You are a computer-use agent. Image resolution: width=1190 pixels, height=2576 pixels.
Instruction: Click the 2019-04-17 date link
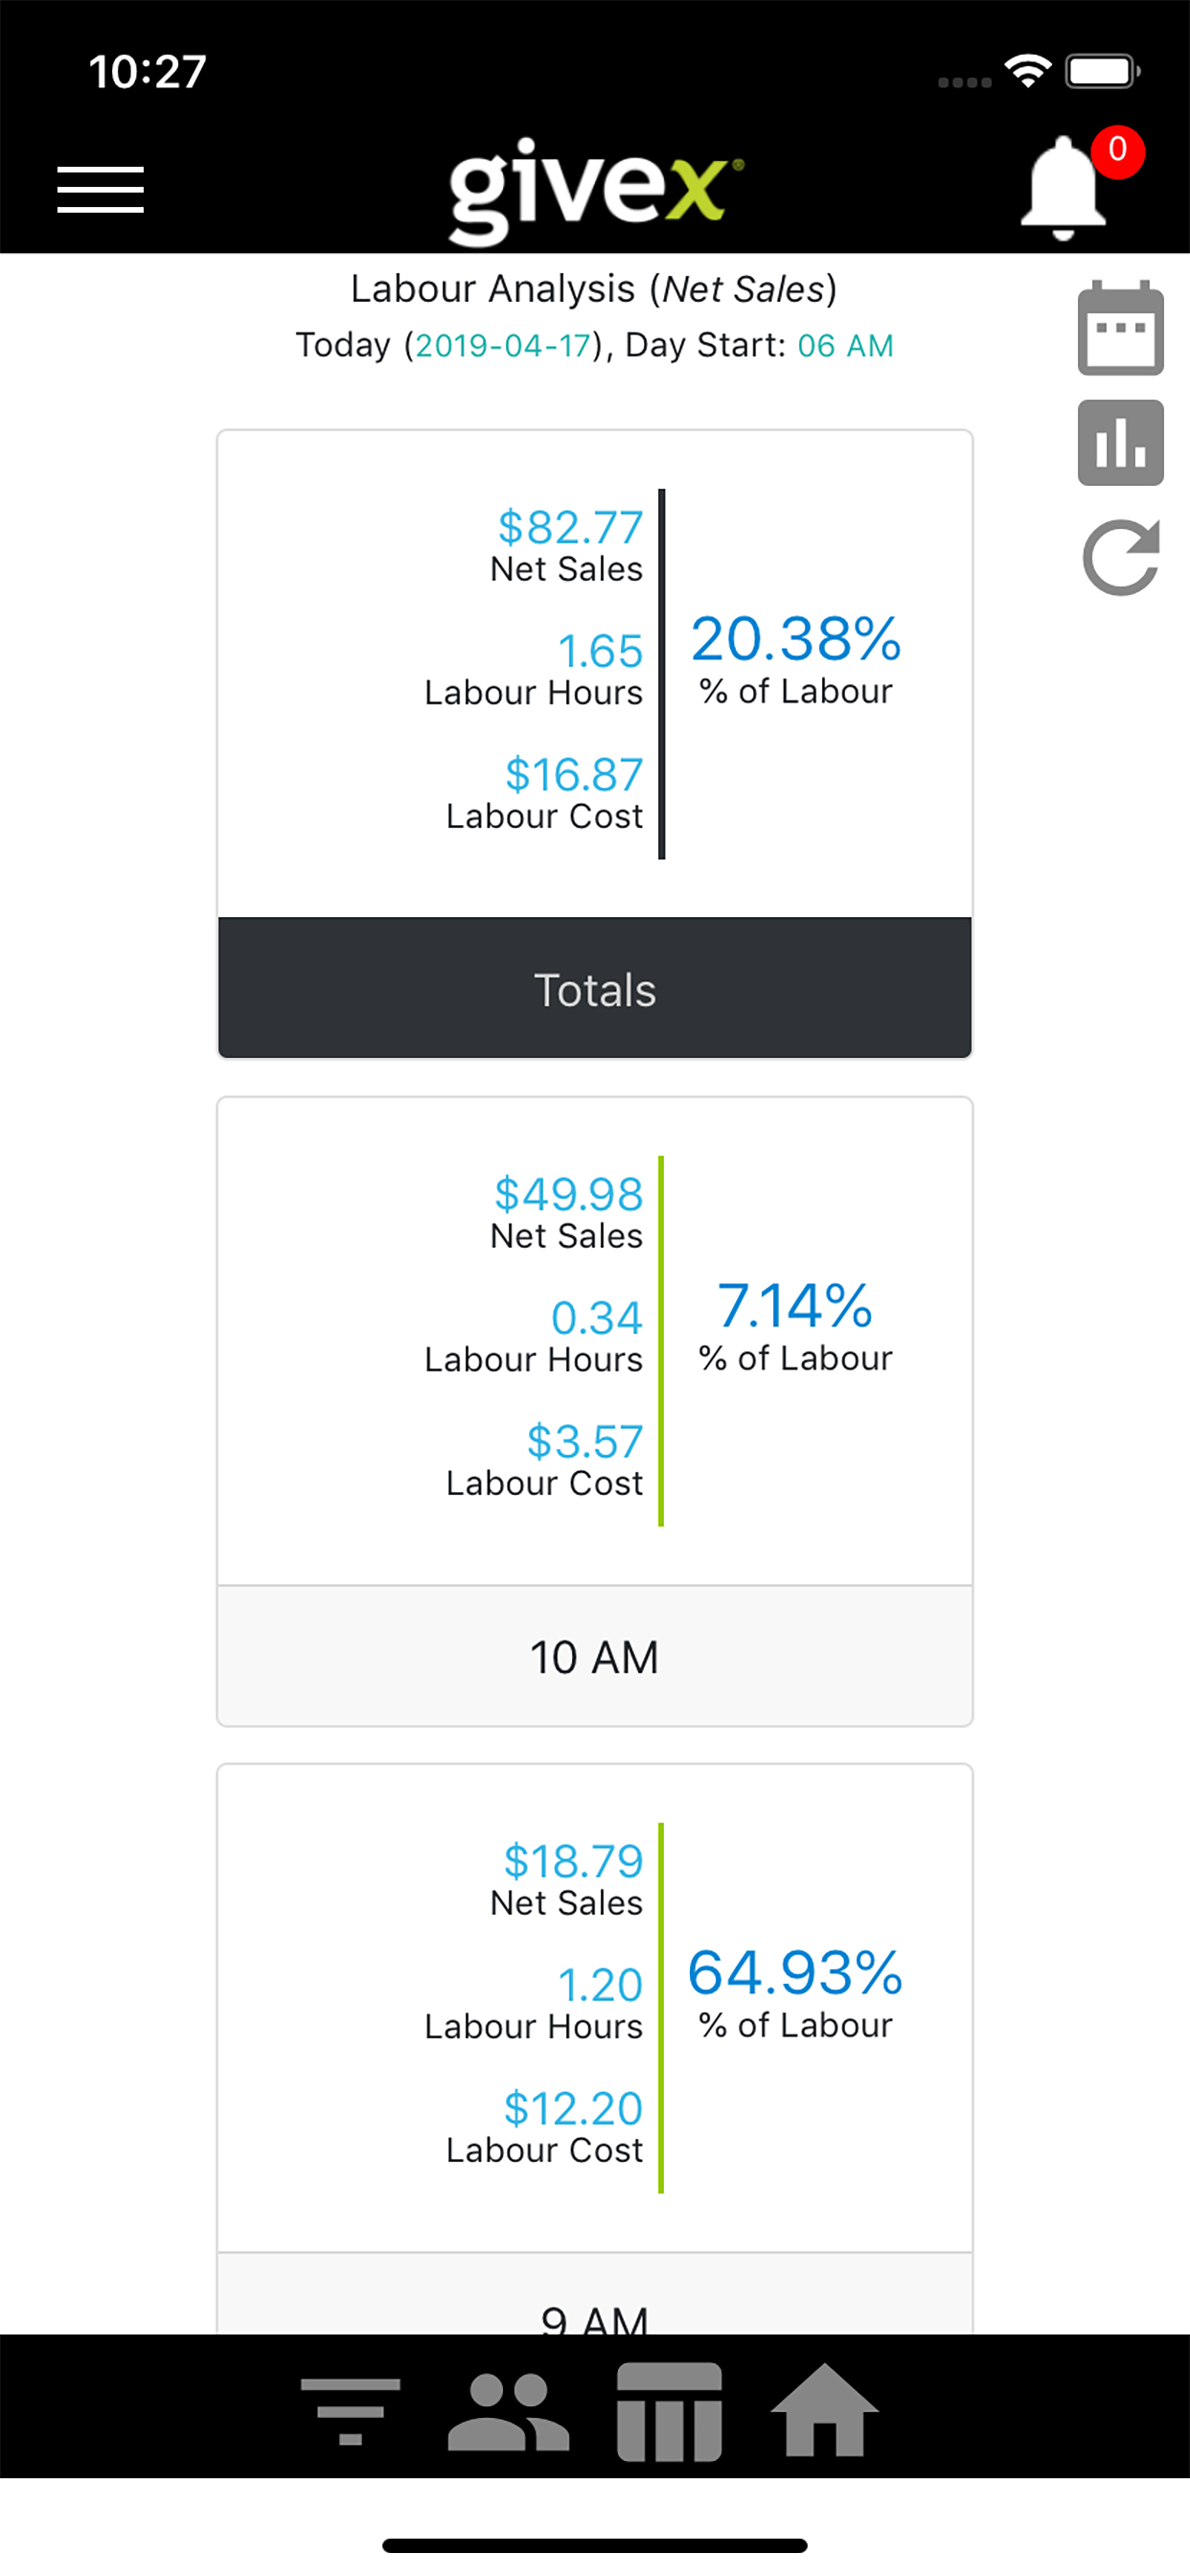coord(504,346)
